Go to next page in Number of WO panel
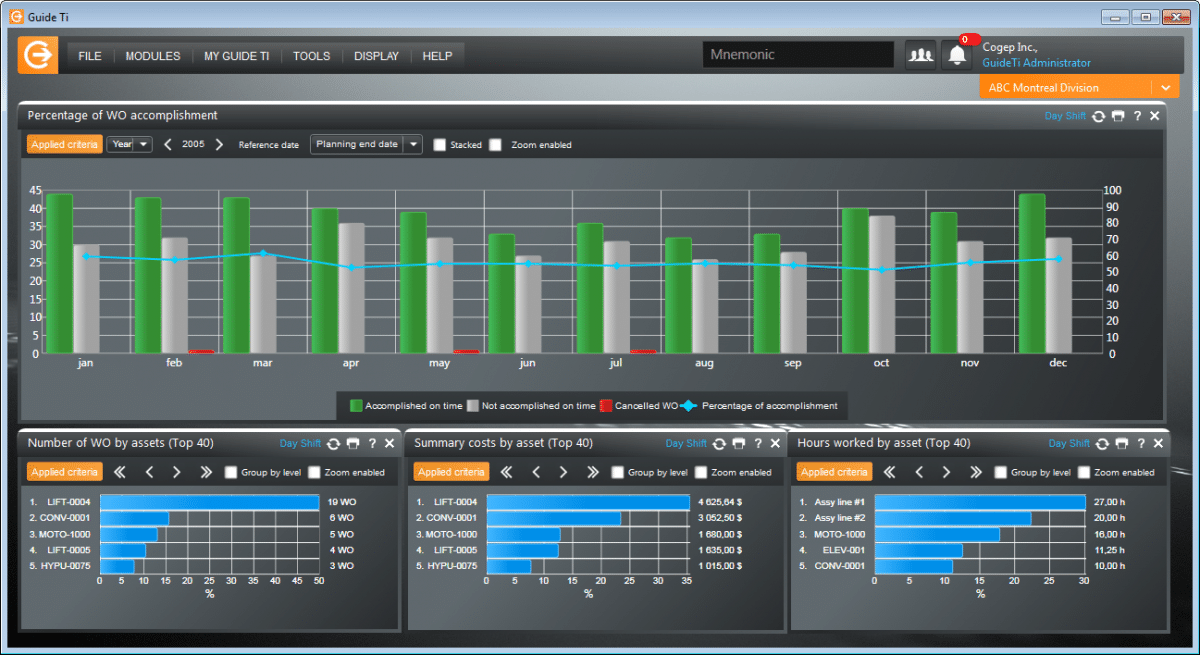Image resolution: width=1200 pixels, height=655 pixels. (177, 472)
